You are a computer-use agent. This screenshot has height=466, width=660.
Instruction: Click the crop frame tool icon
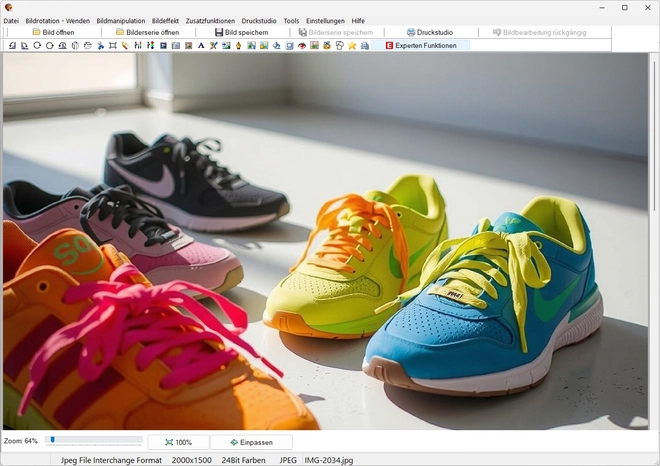[112, 45]
